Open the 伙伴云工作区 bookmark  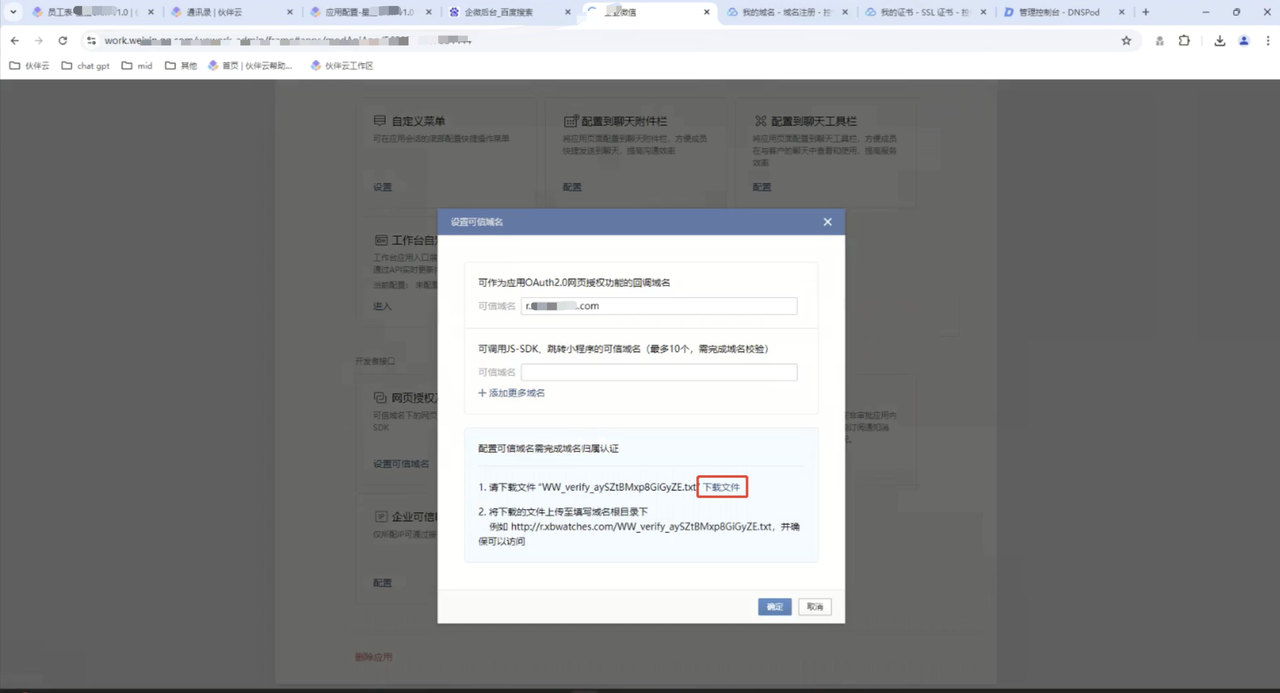click(341, 66)
